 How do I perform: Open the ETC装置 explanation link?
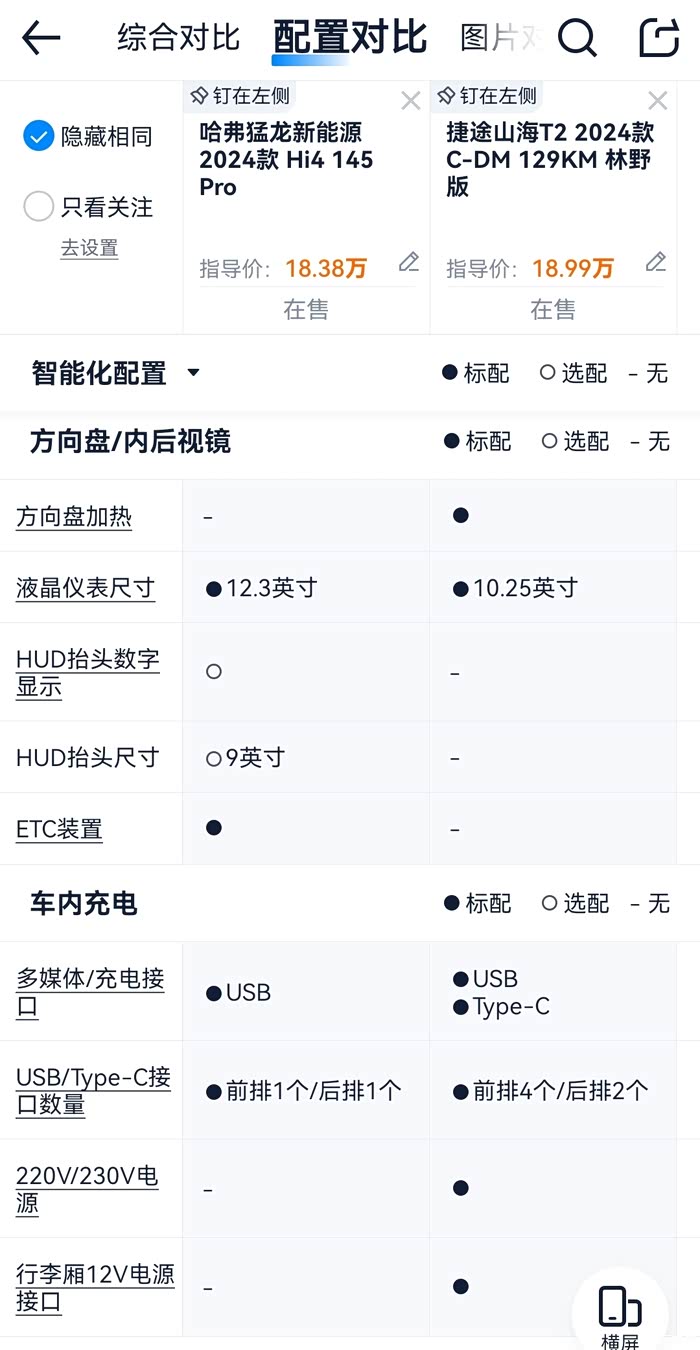[59, 829]
